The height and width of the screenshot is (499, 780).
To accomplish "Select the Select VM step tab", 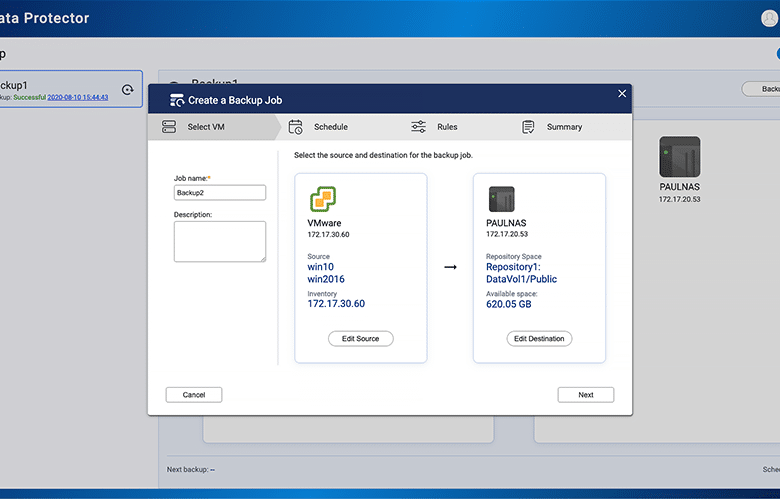I will [214, 127].
